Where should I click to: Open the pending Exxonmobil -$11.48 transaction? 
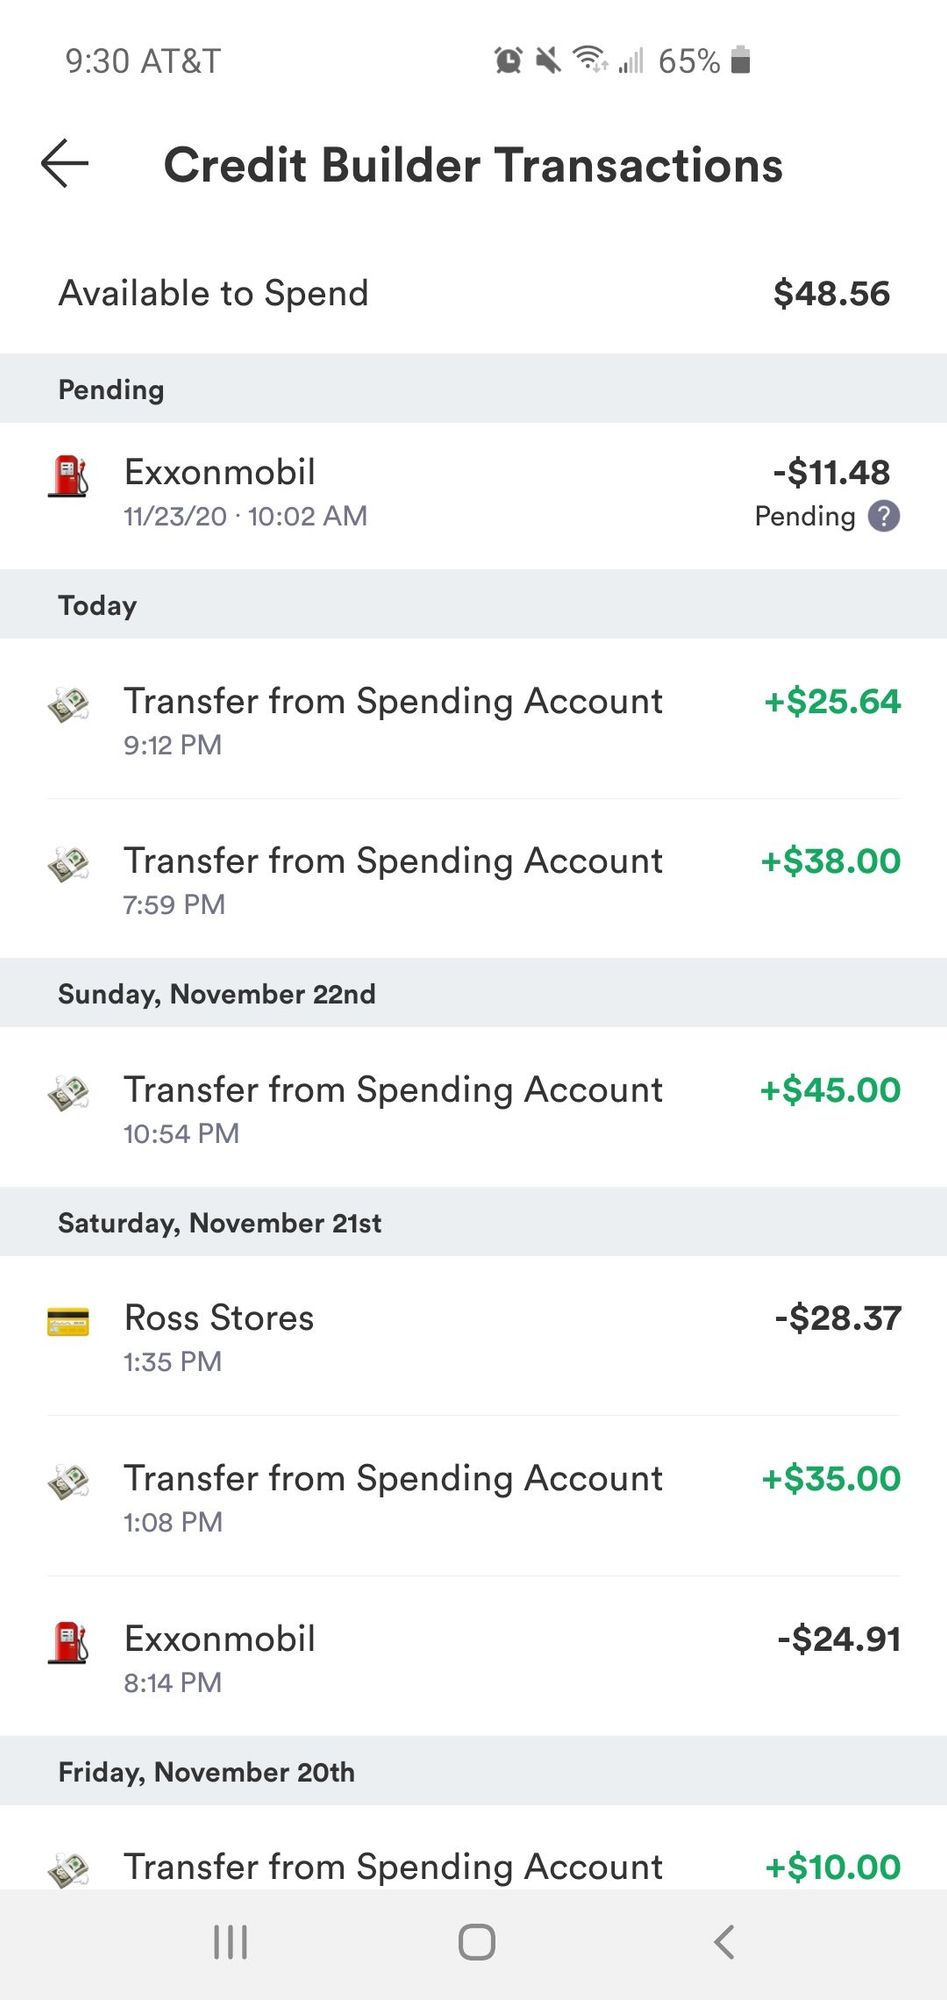[x=473, y=494]
